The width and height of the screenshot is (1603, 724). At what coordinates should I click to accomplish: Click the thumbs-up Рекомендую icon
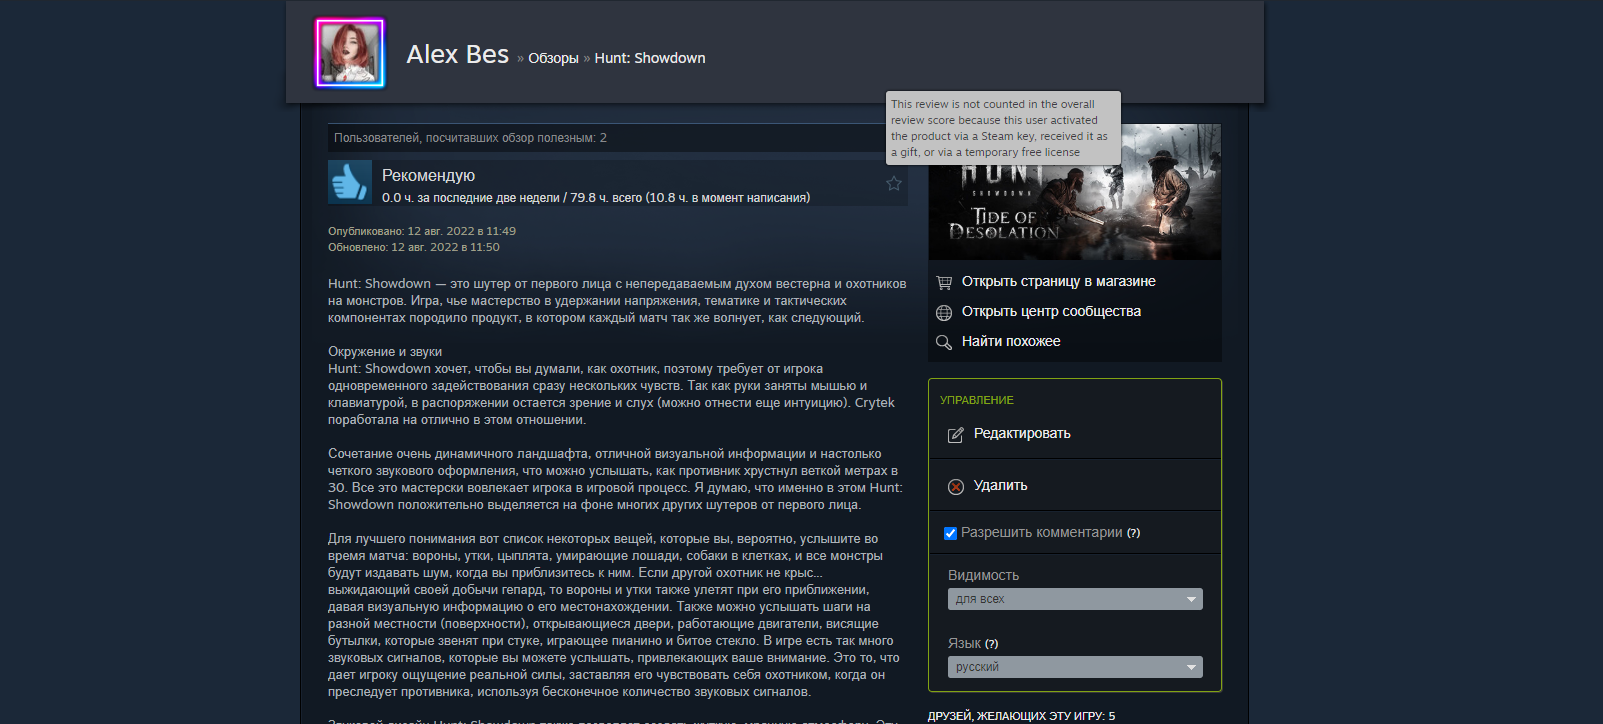pyautogui.click(x=350, y=182)
